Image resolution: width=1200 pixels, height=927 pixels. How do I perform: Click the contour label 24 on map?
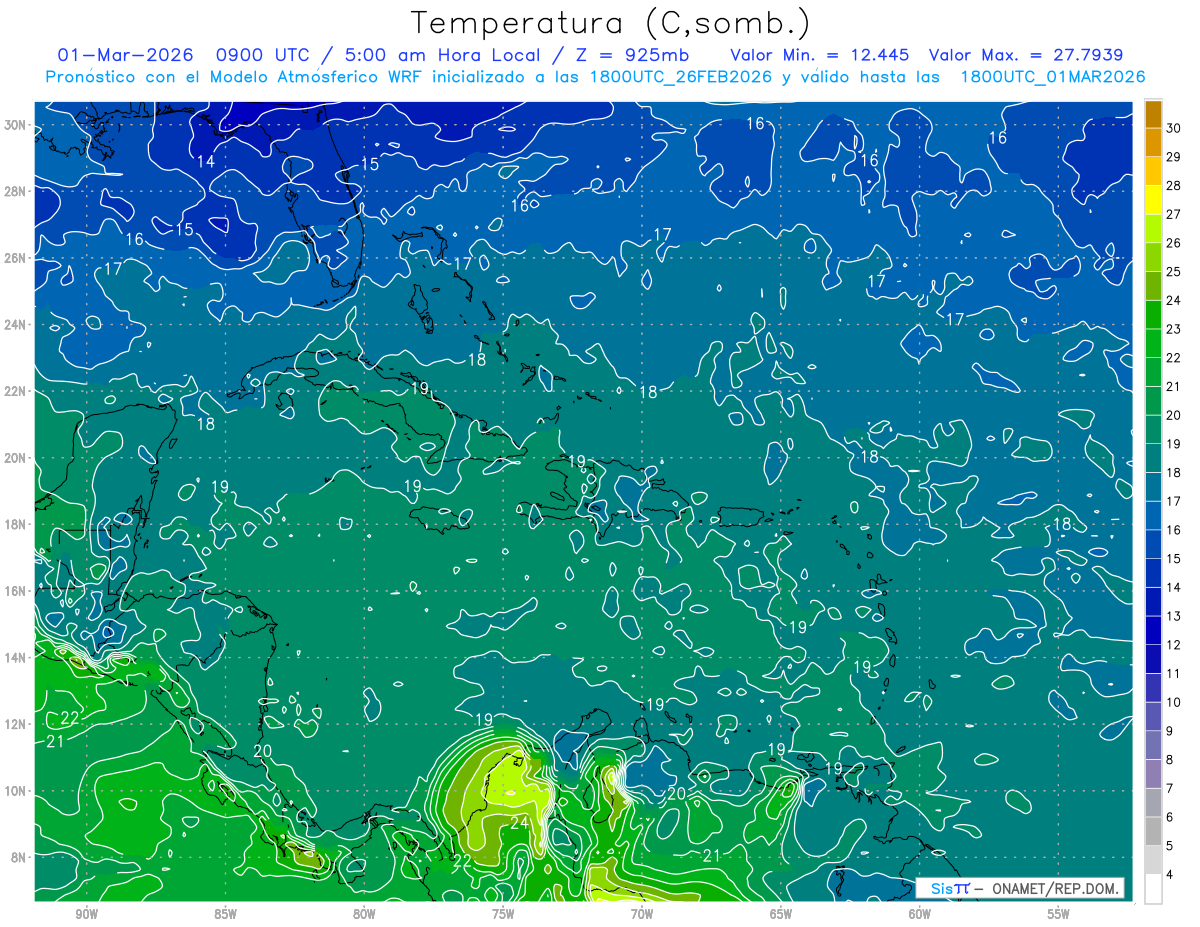[519, 823]
